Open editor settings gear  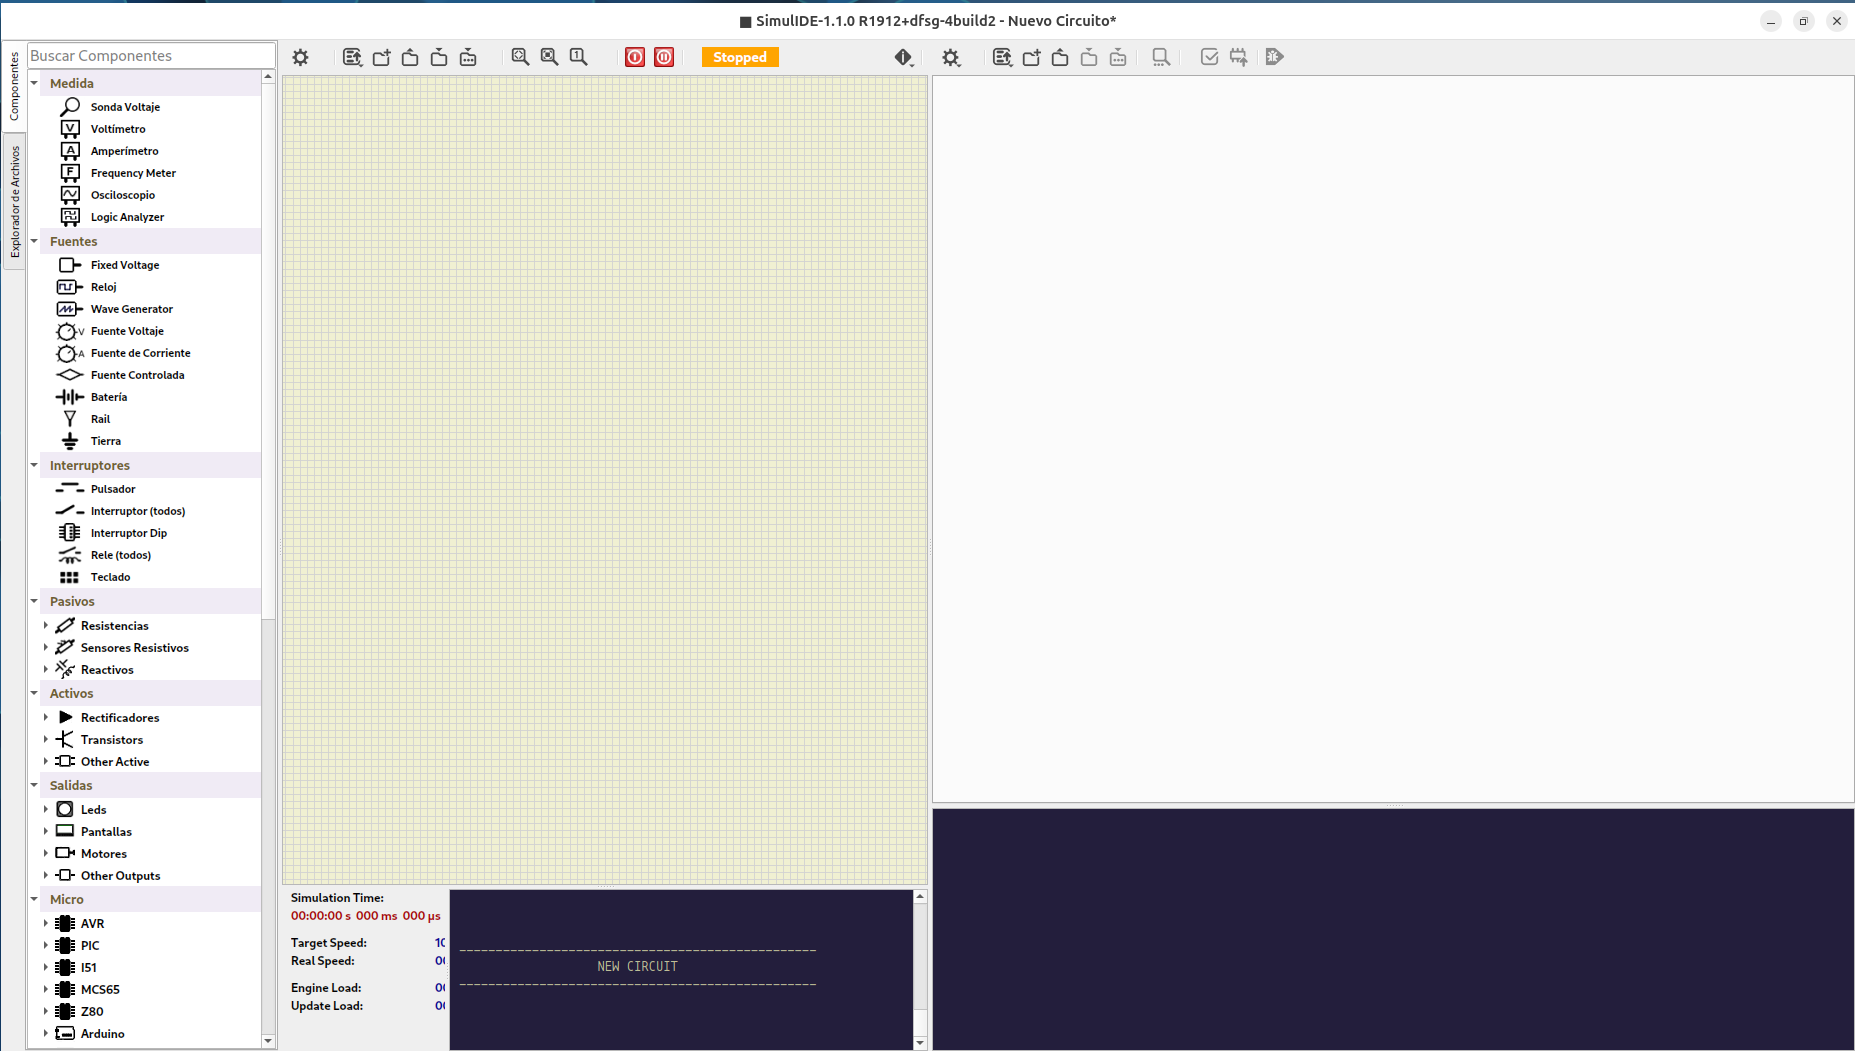tap(951, 57)
